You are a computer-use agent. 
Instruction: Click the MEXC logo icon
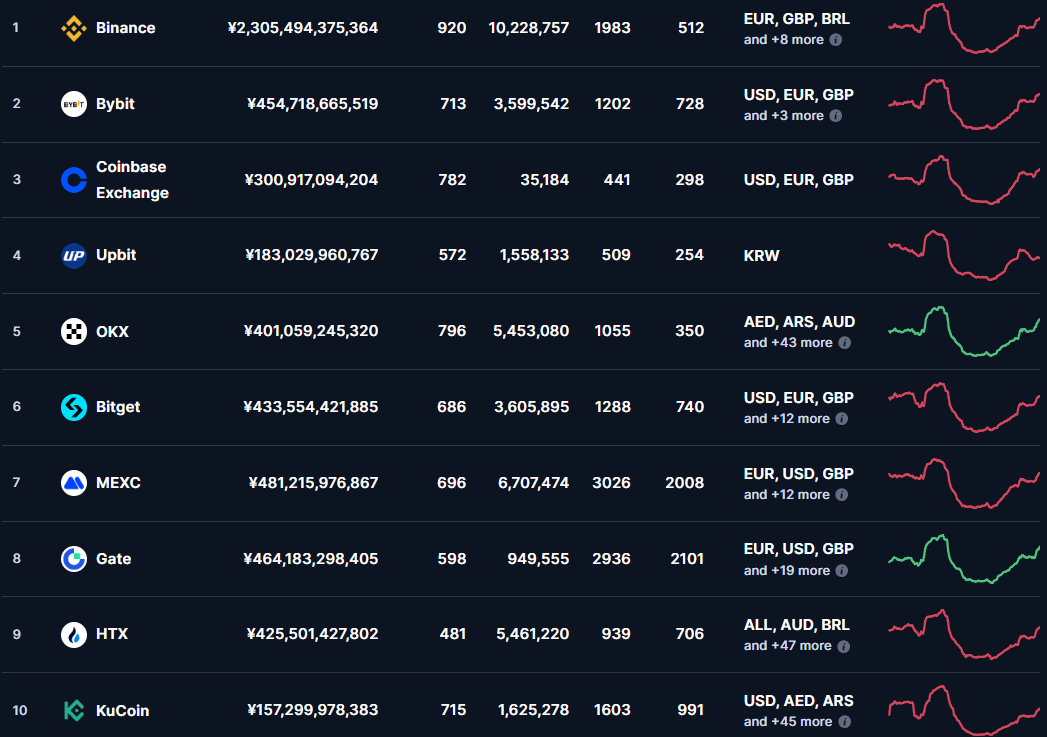[73, 483]
